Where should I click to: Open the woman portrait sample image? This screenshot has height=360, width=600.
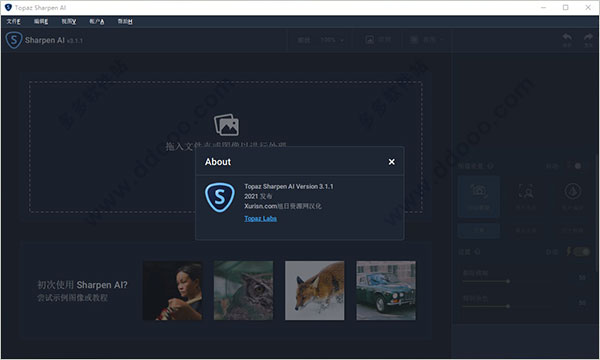(173, 290)
